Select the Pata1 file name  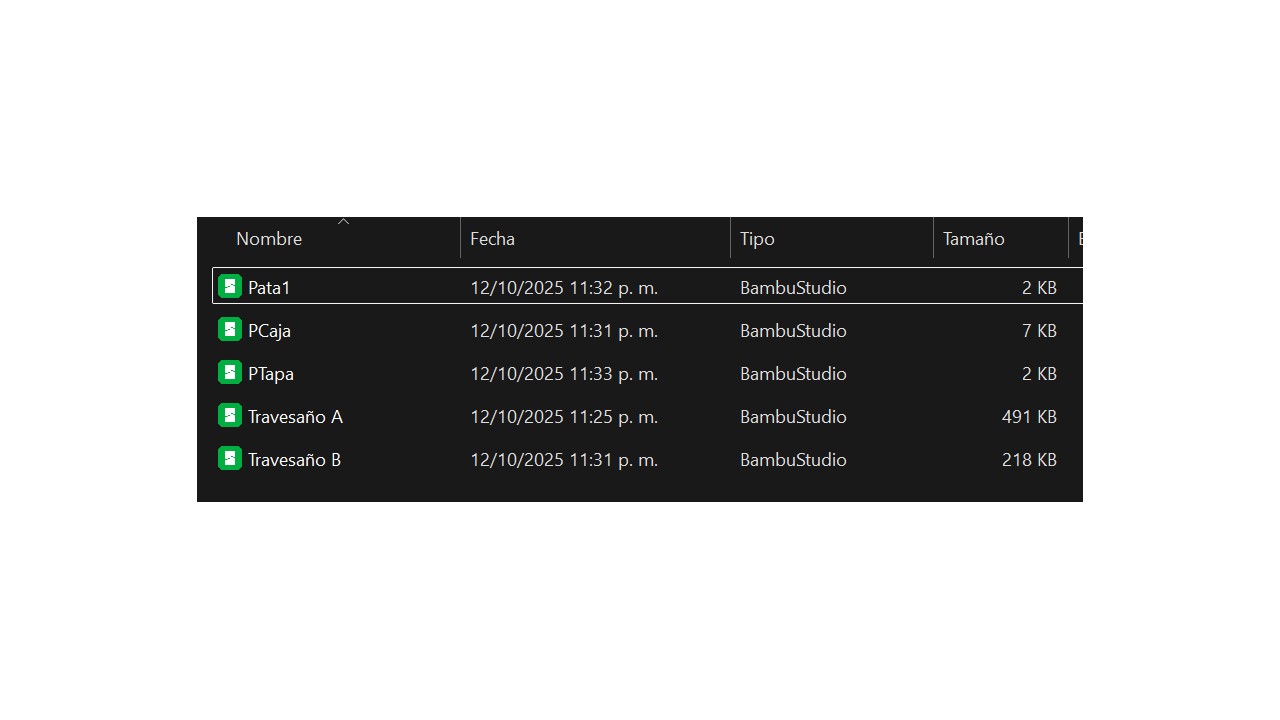tap(269, 288)
